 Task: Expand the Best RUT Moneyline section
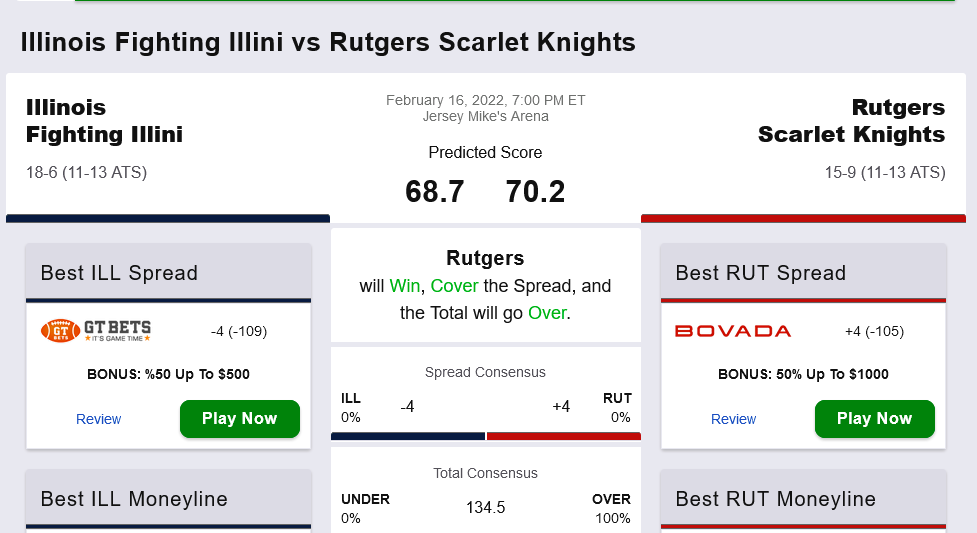point(775,499)
